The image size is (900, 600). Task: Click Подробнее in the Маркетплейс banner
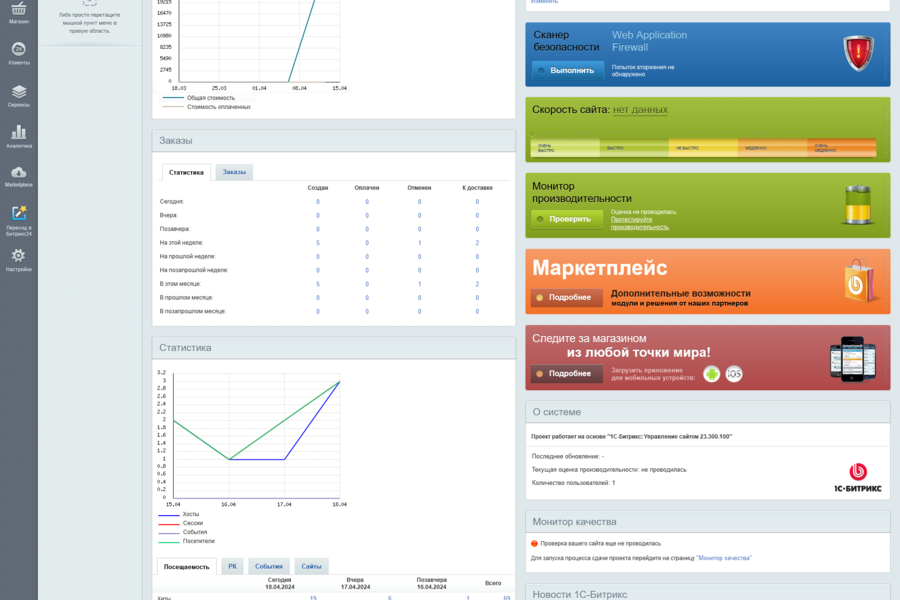pos(567,297)
